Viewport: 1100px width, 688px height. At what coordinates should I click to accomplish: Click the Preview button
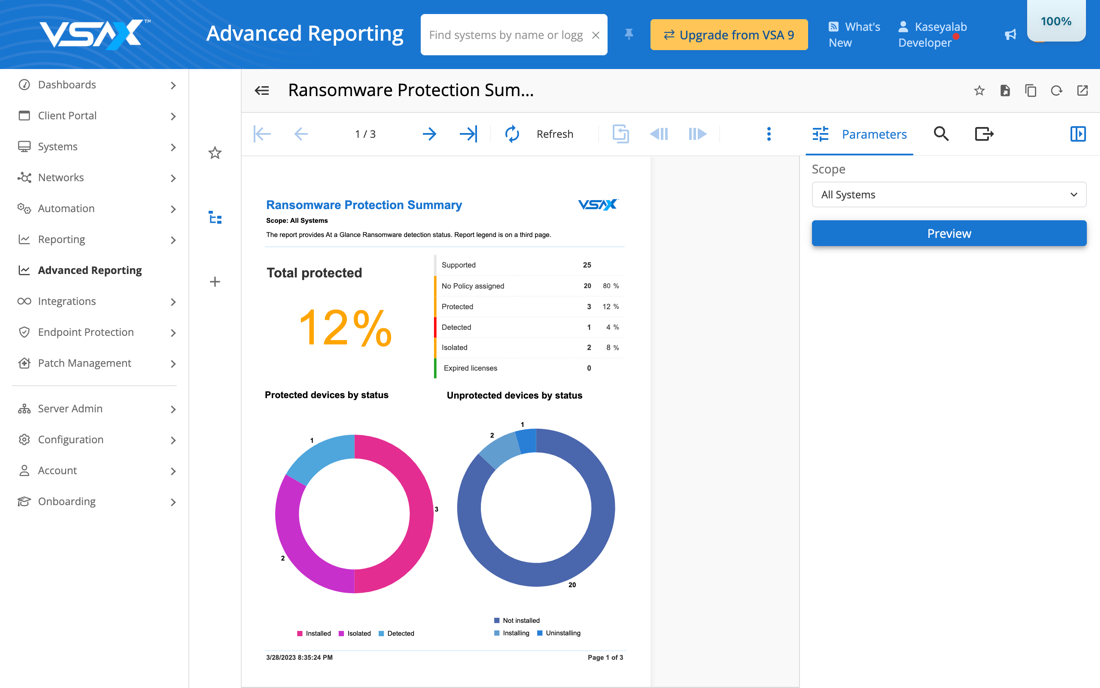[949, 234]
